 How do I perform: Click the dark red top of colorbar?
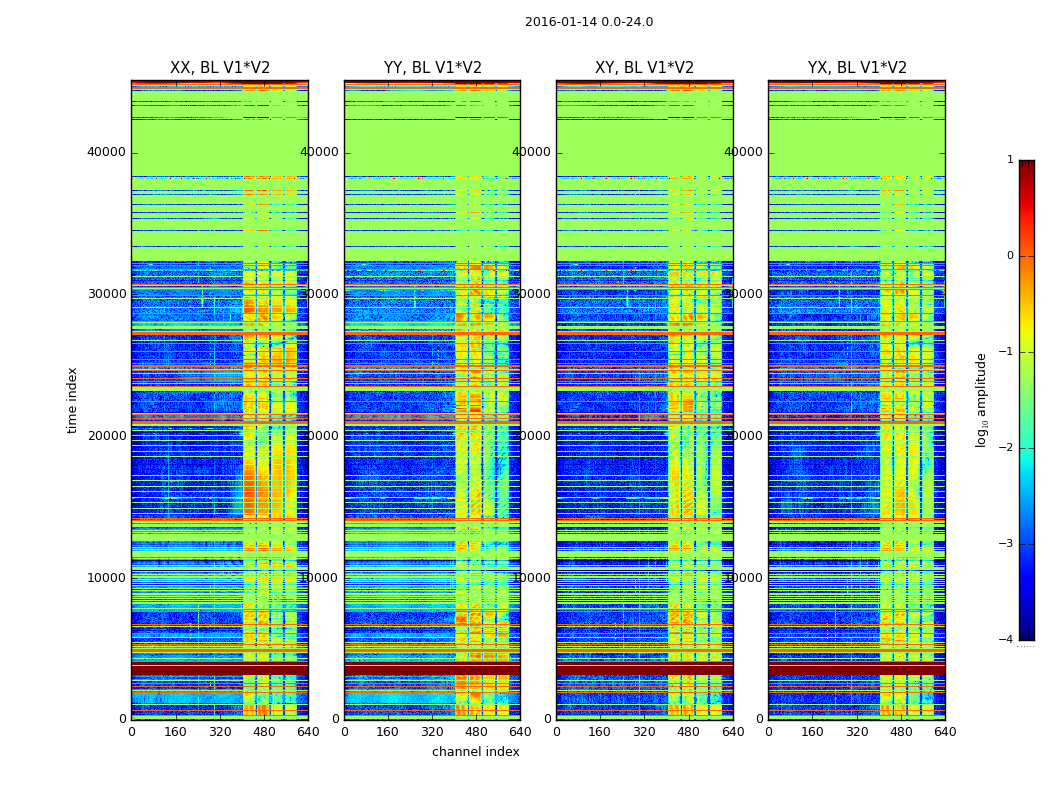point(1027,165)
